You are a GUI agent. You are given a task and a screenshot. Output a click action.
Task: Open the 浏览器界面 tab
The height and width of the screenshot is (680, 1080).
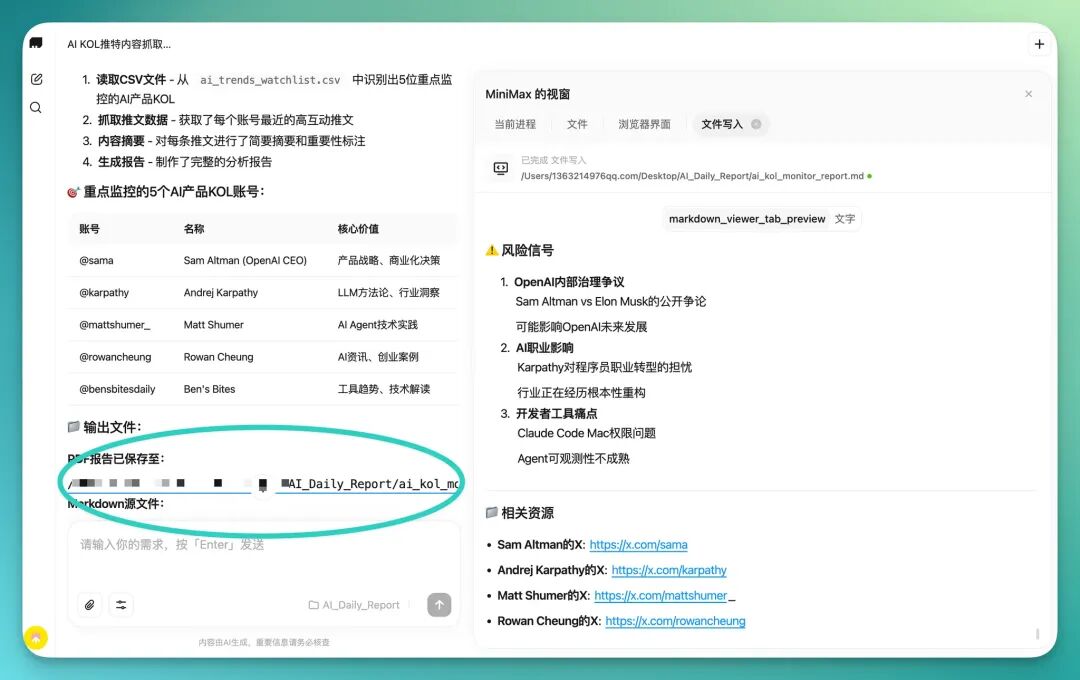coord(644,124)
